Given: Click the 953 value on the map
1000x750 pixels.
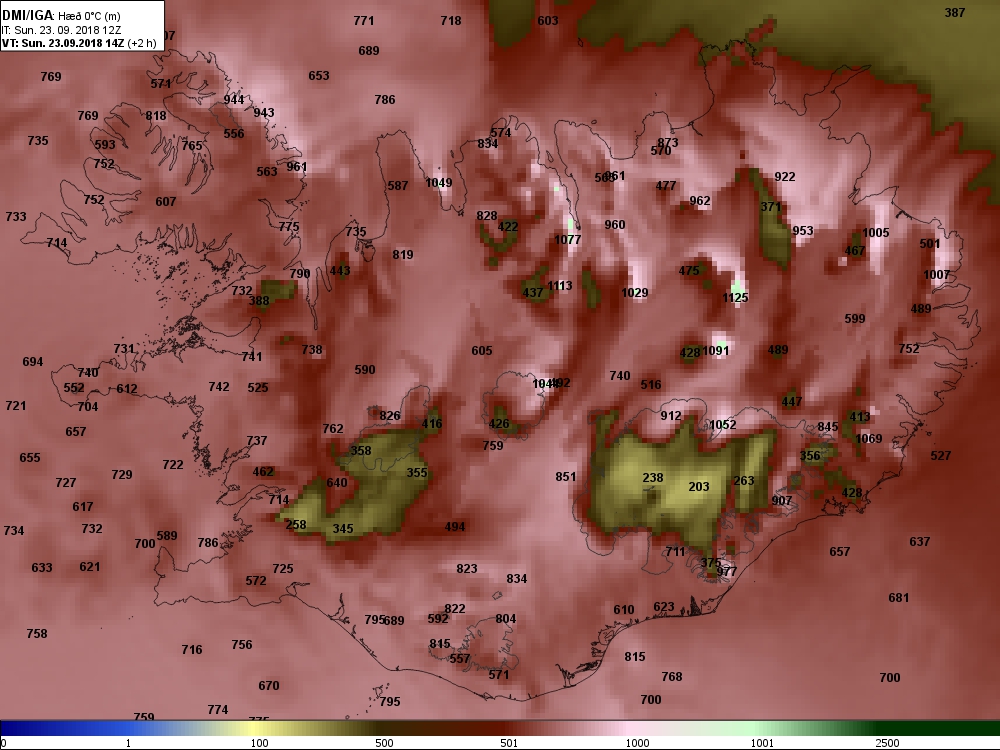Looking at the screenshot, I should (x=803, y=230).
